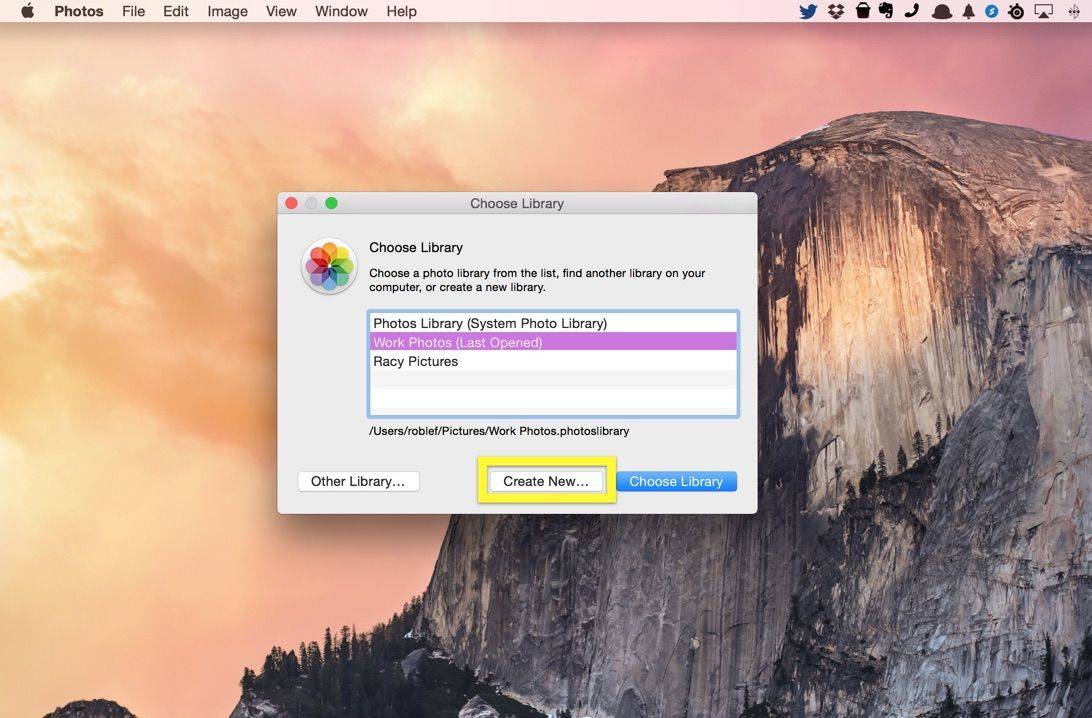This screenshot has width=1092, height=718.
Task: Select the Racy Pictures library
Action: tap(553, 361)
